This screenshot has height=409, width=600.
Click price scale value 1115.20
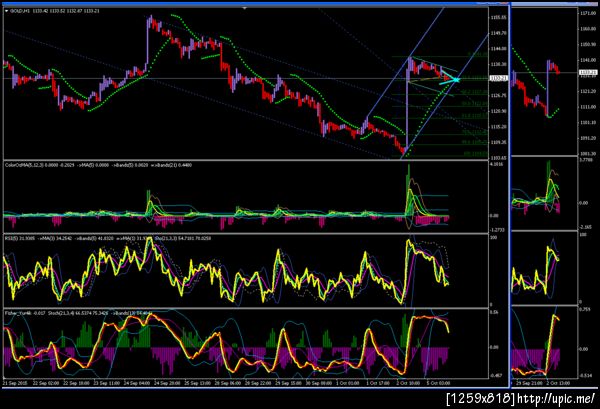point(498,127)
